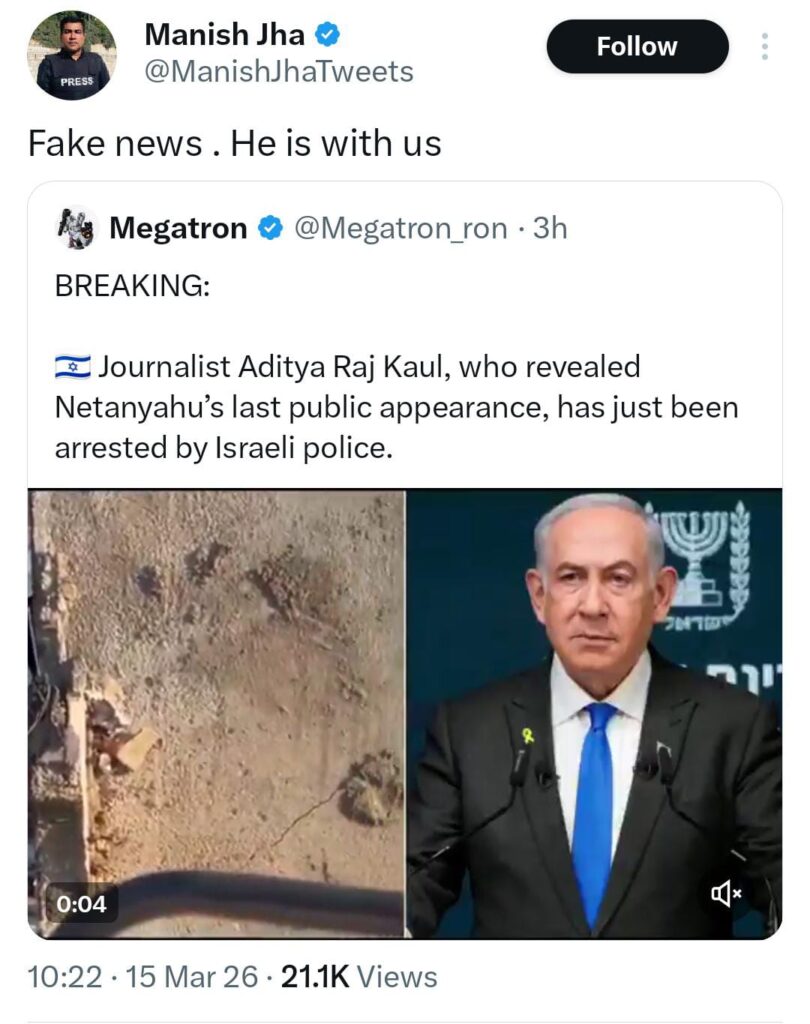Select the "Fake news . He is with us" text
The height and width of the screenshot is (1024, 810).
pos(234,144)
